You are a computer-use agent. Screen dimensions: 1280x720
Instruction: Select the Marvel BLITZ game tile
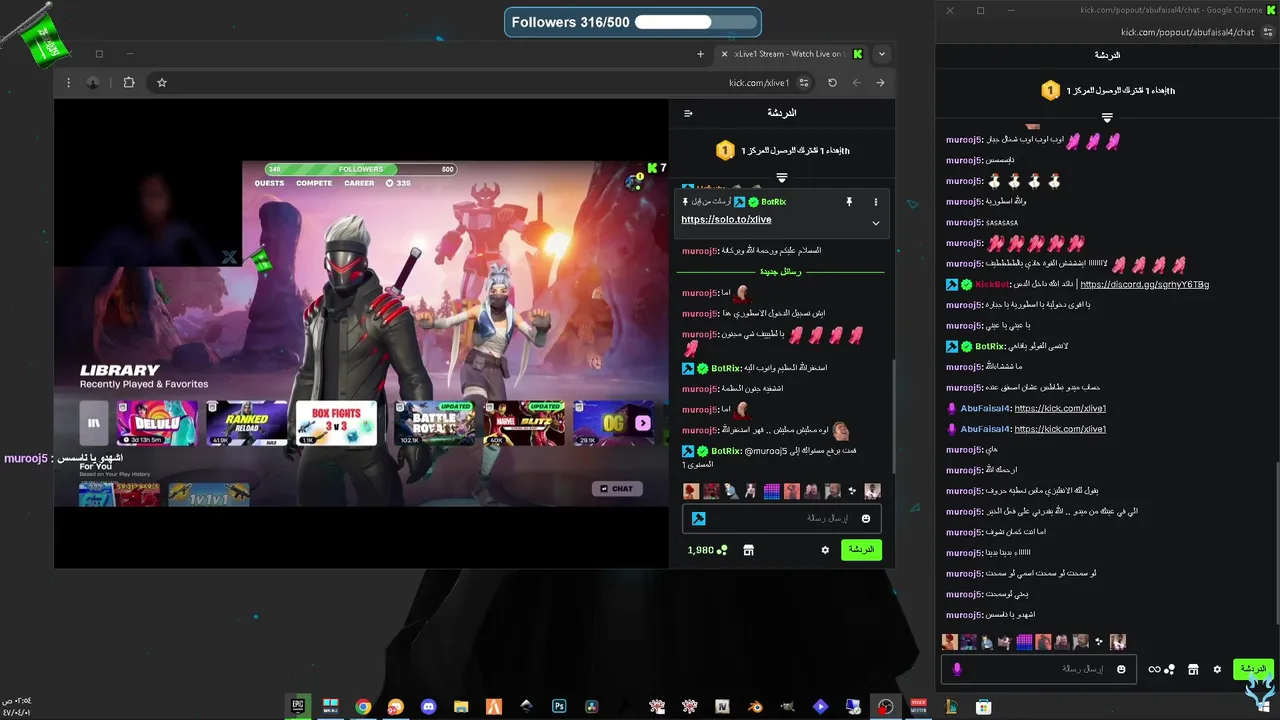pos(524,423)
